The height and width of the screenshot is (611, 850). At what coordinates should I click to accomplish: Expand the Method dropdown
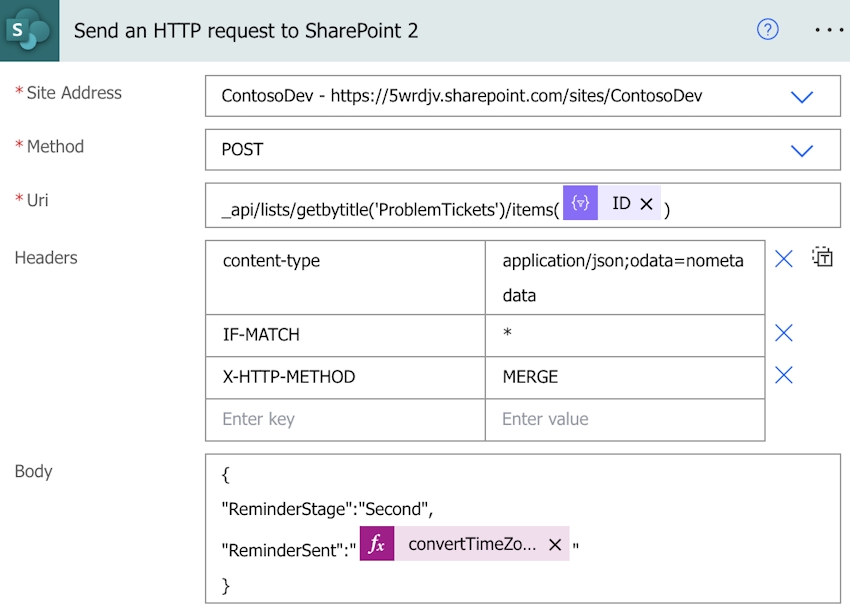tap(801, 150)
